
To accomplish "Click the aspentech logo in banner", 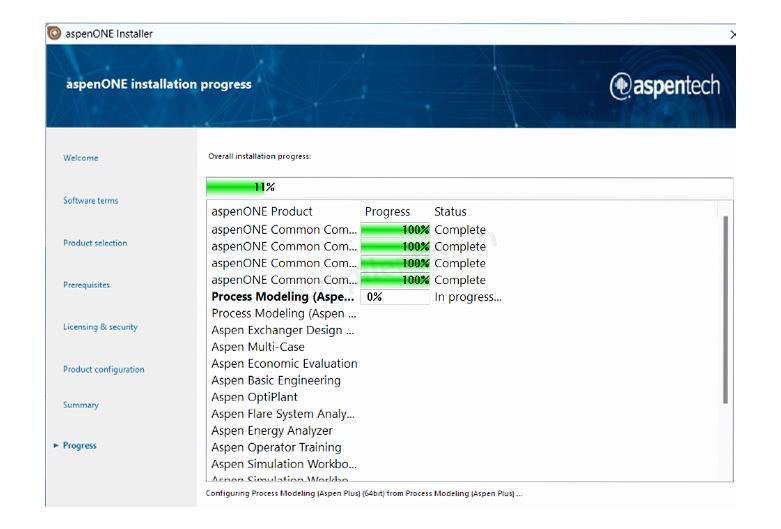I will (x=664, y=87).
